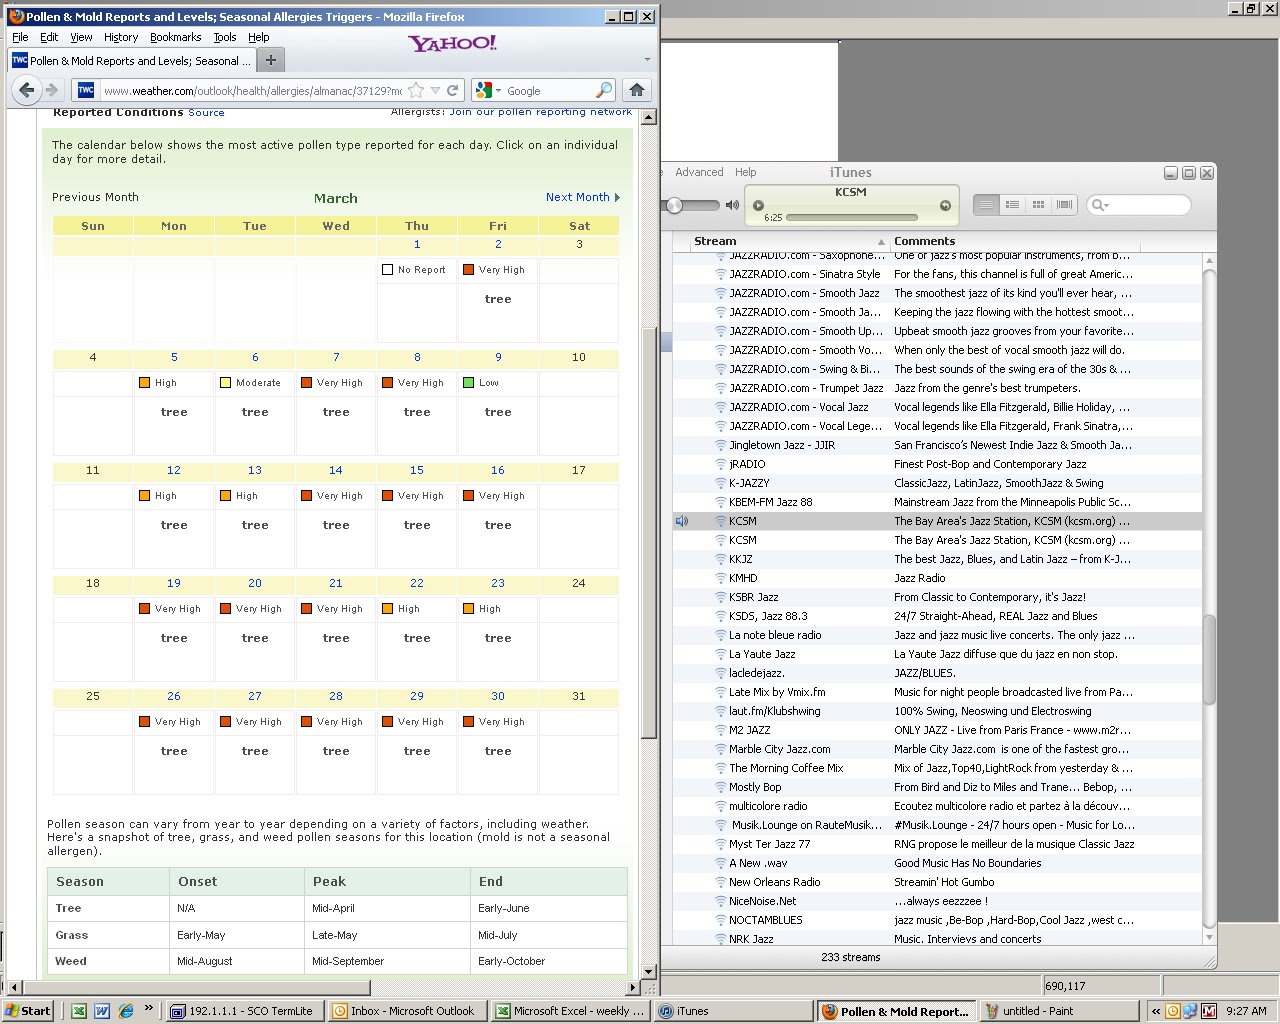The width and height of the screenshot is (1280, 1024).
Task: Open the iTunes Advanced menu
Action: (x=699, y=172)
